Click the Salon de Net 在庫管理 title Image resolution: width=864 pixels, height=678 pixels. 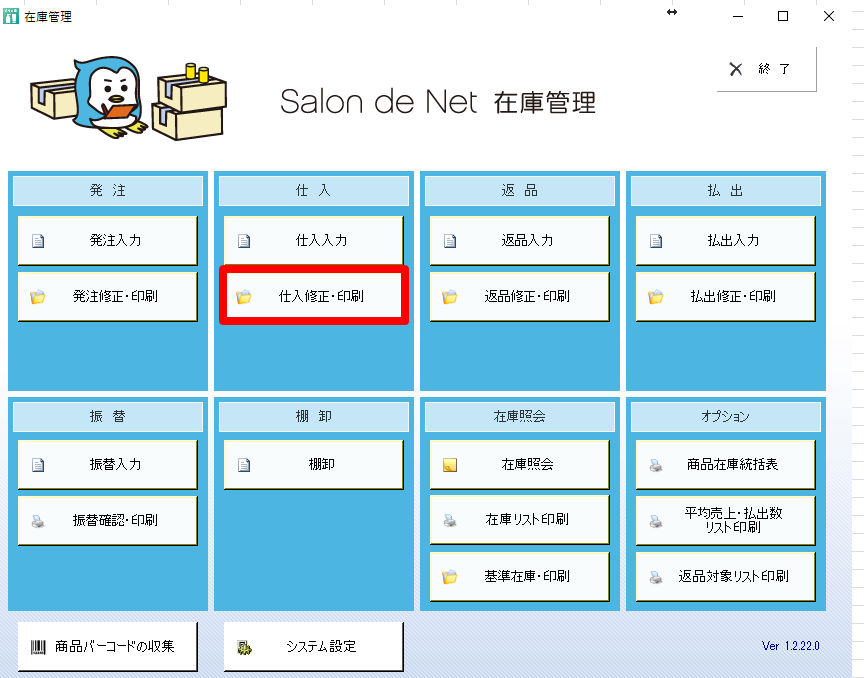[x=438, y=102]
